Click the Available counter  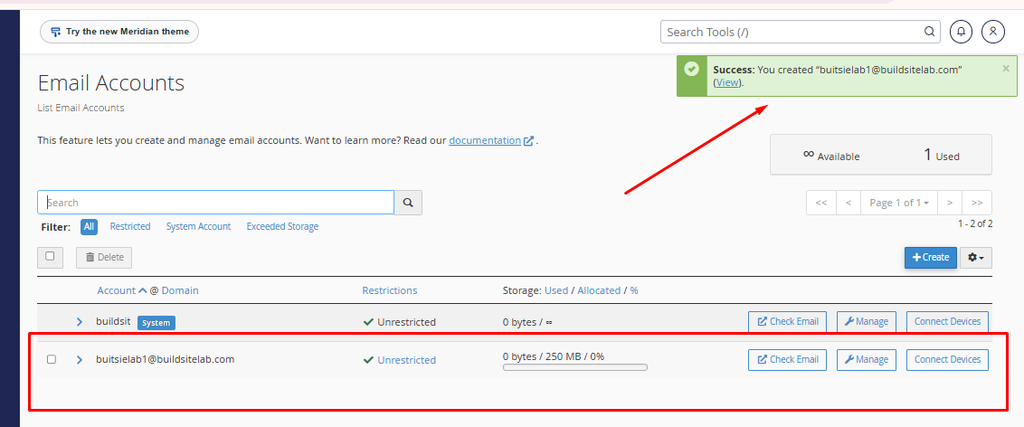coord(831,155)
